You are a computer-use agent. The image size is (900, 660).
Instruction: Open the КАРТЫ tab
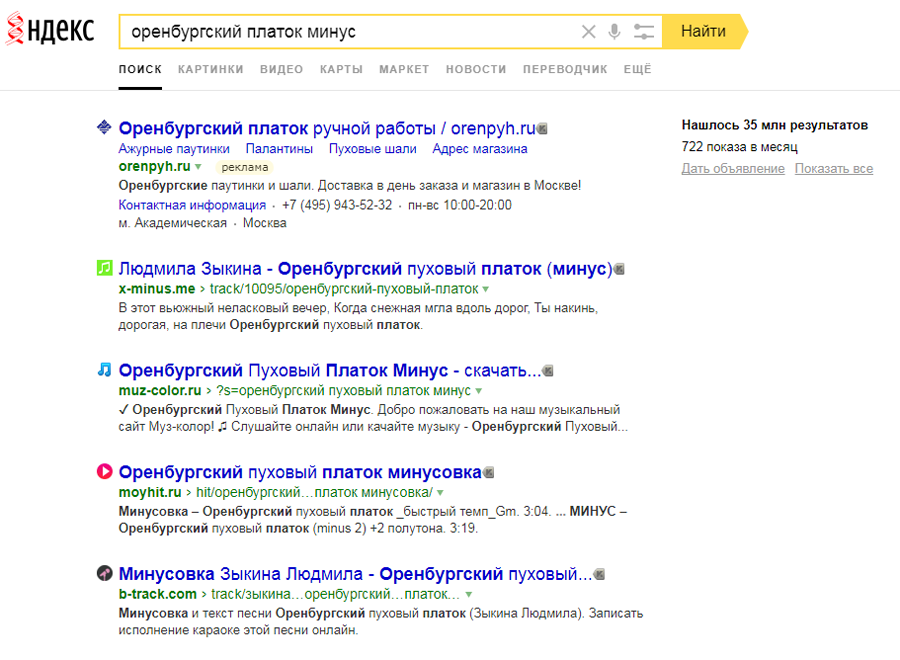[342, 69]
